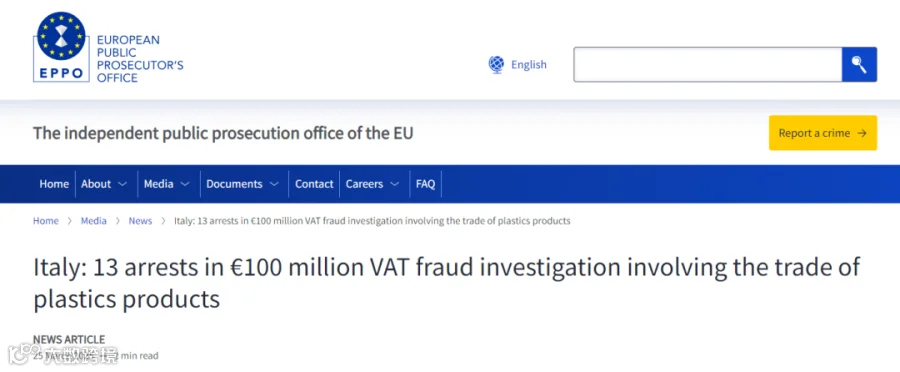900x372 pixels.
Task: Focus the site search text field
Action: (708, 64)
